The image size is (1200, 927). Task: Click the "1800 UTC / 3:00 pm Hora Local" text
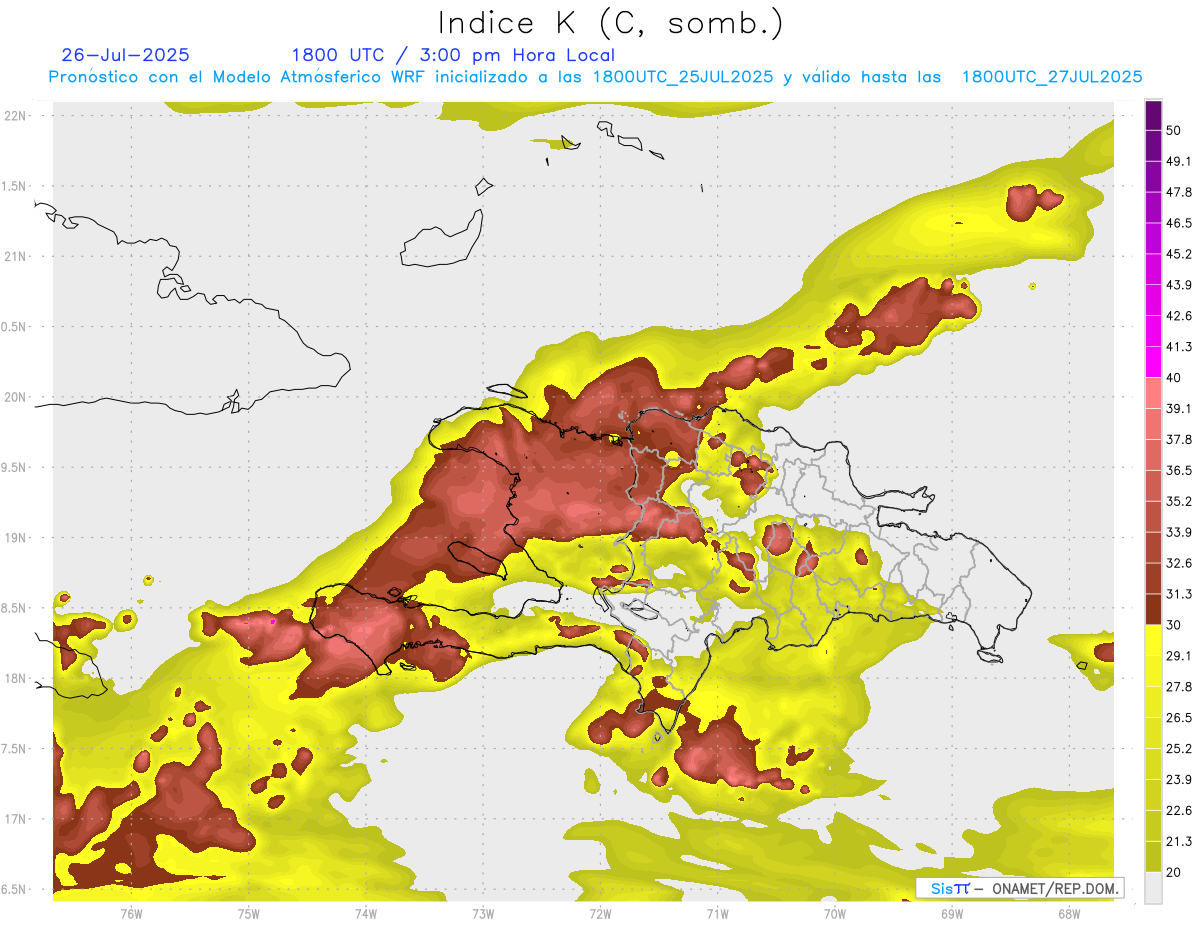[453, 55]
